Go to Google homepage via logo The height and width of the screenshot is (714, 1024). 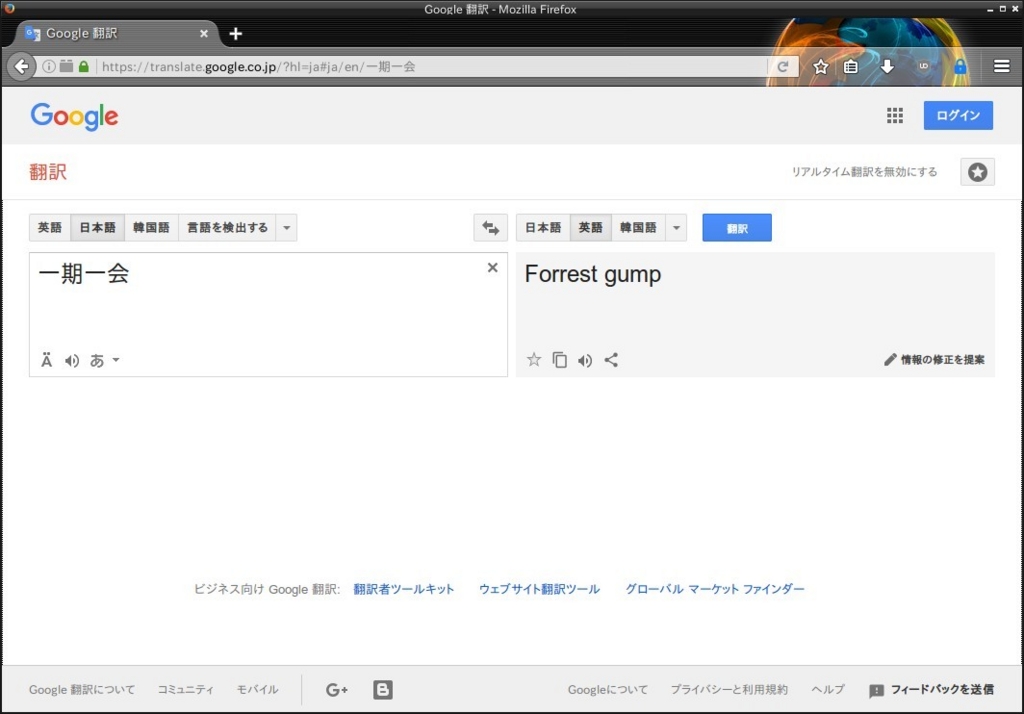[x=74, y=116]
